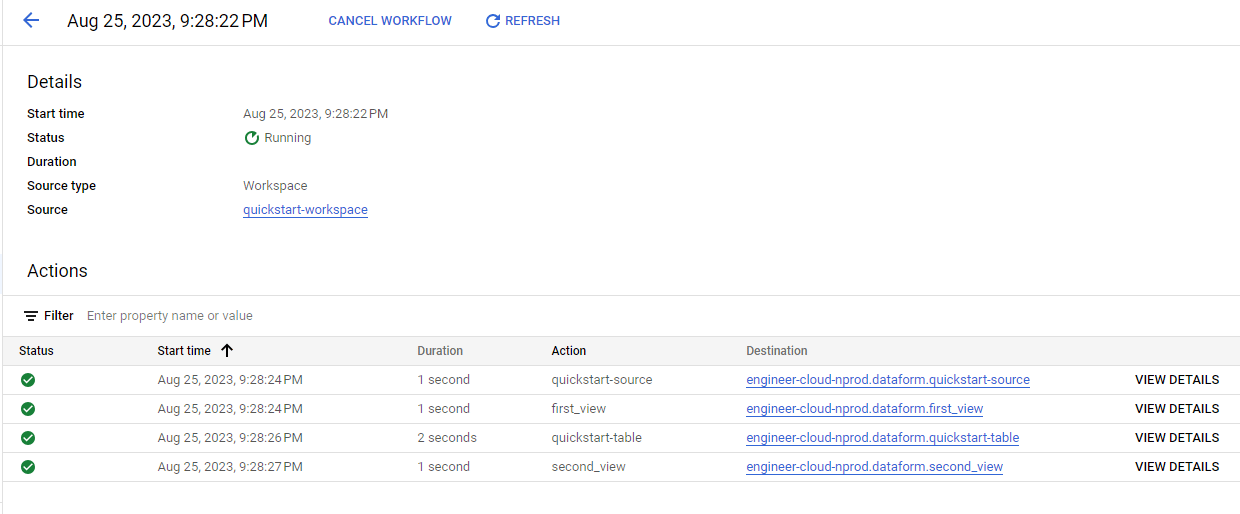This screenshot has height=514, width=1240.
Task: Cancel the running workflow
Action: pyautogui.click(x=390, y=21)
